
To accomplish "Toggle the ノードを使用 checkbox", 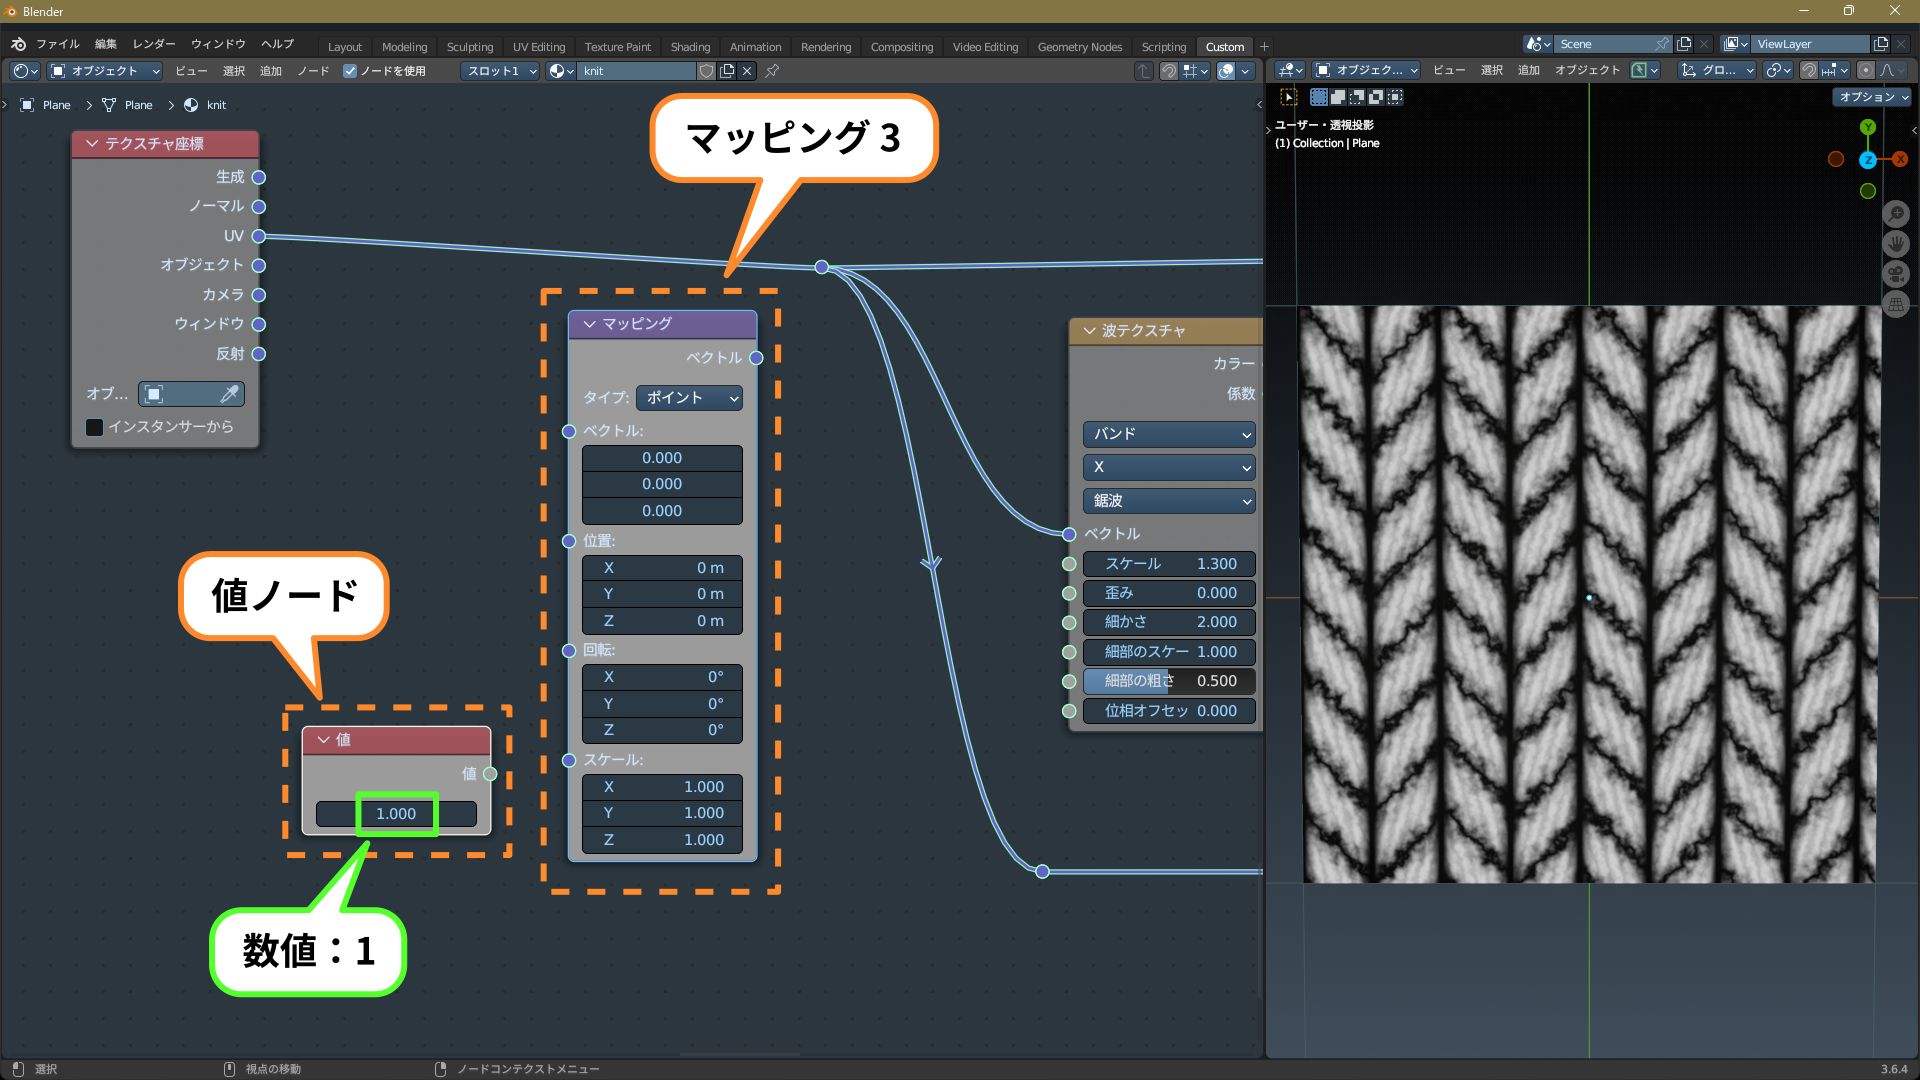I will (350, 71).
